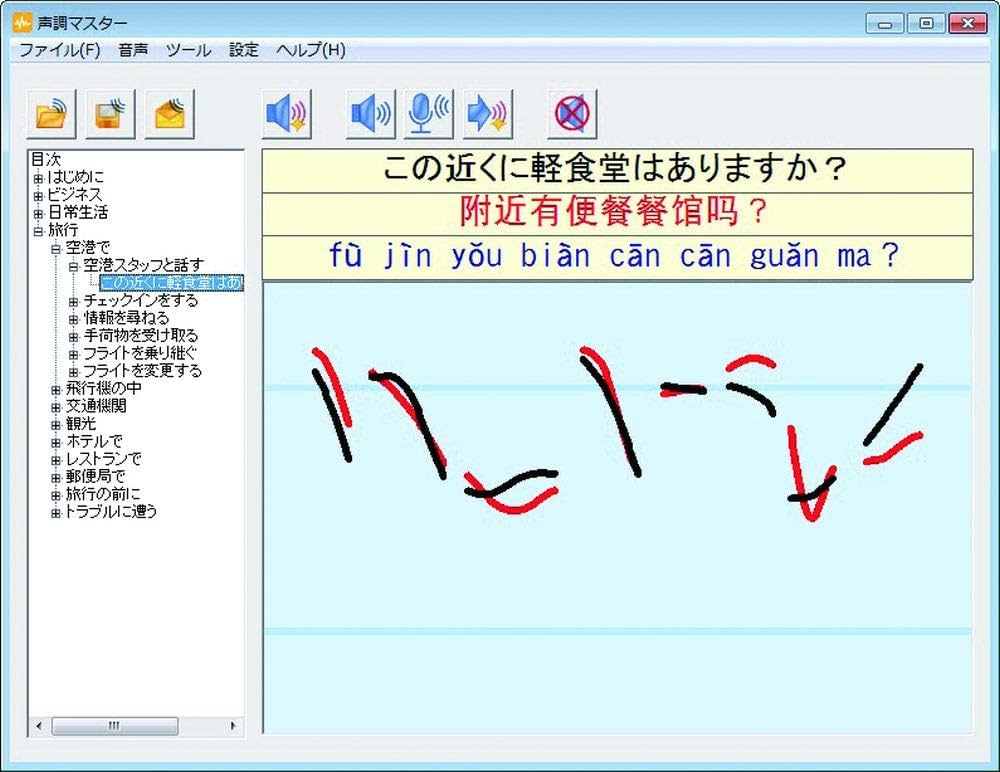
Task: Click the second speaker playback icon
Action: [369, 112]
